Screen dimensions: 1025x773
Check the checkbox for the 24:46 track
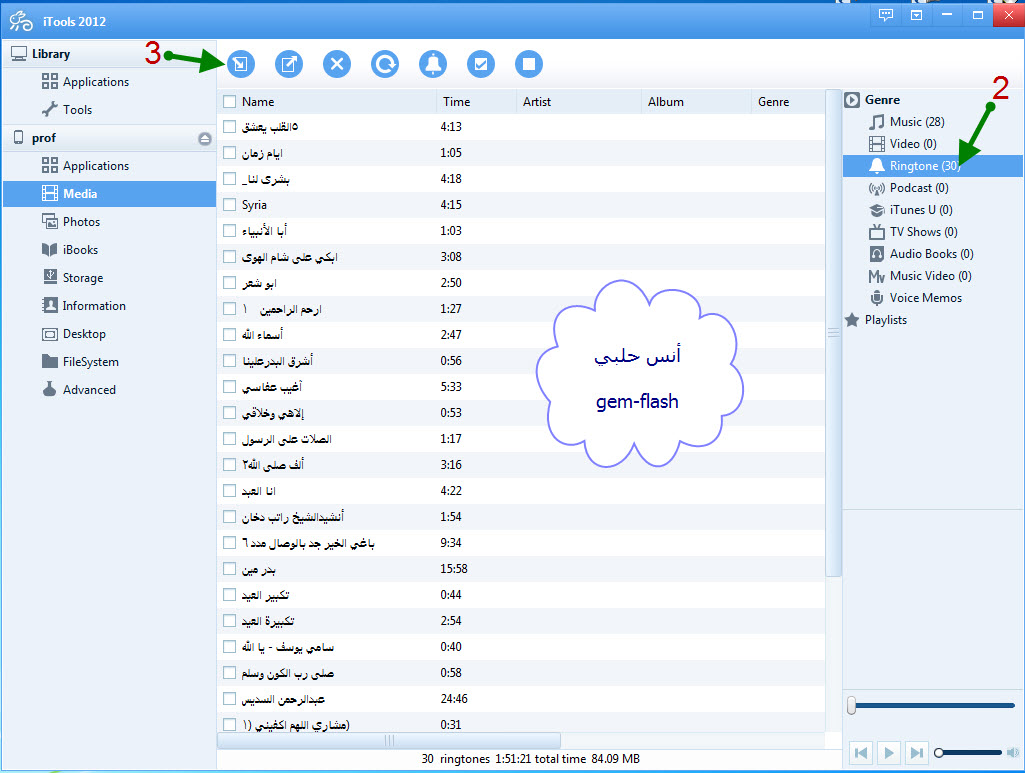coord(229,699)
